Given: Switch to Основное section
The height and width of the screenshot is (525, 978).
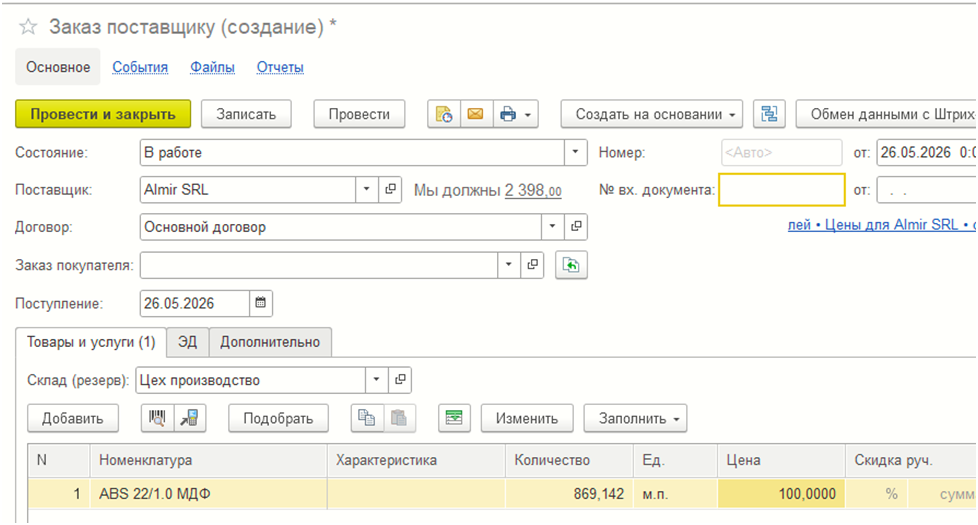Looking at the screenshot, I should pos(58,67).
